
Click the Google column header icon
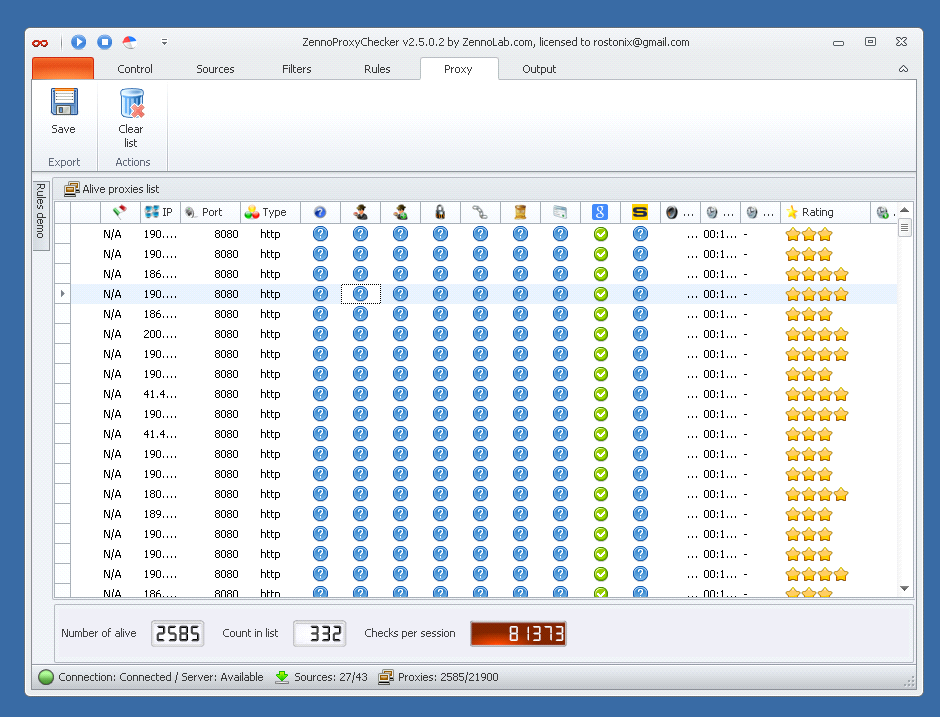point(600,212)
